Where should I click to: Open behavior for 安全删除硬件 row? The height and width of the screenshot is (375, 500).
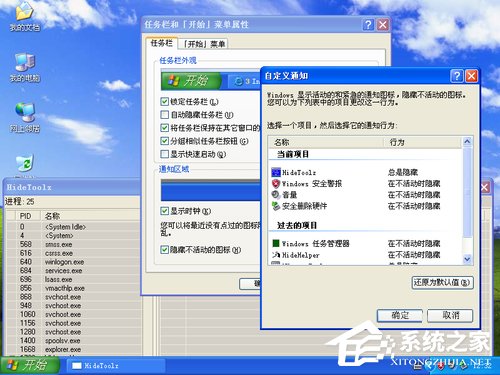point(414,206)
